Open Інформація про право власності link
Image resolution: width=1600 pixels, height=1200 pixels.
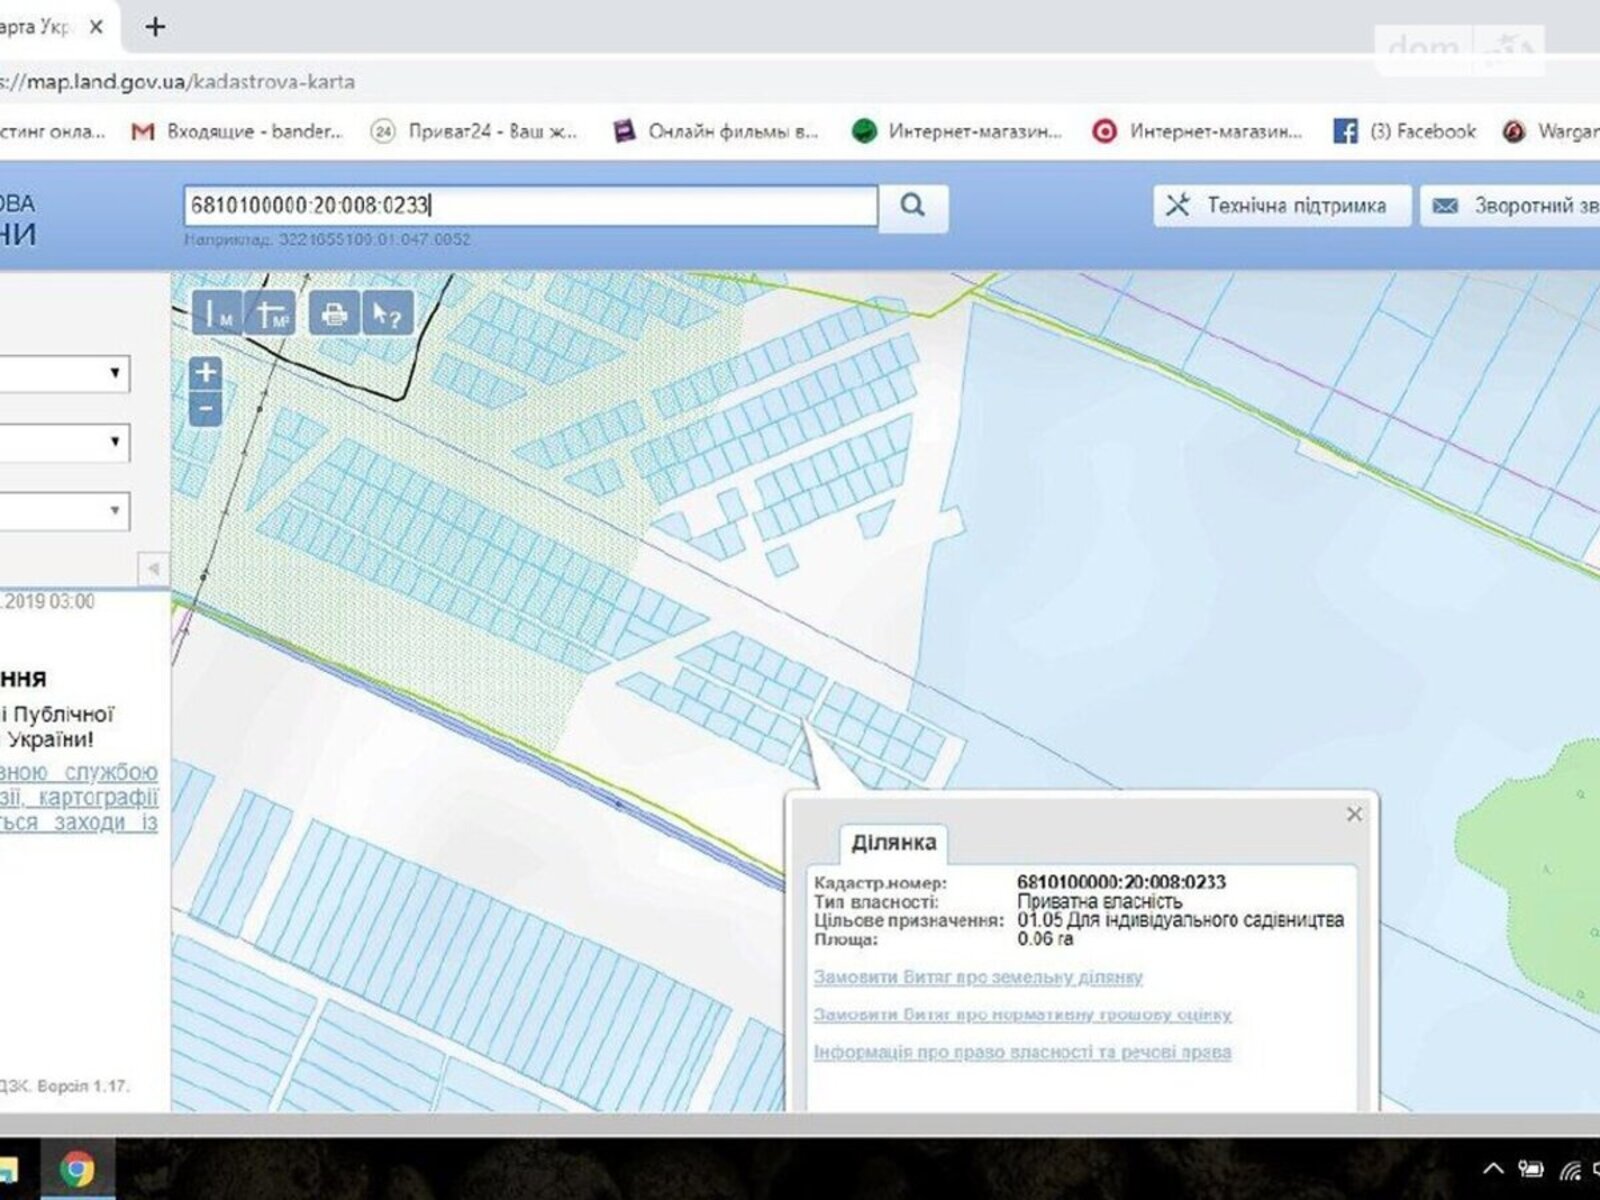1022,1052
